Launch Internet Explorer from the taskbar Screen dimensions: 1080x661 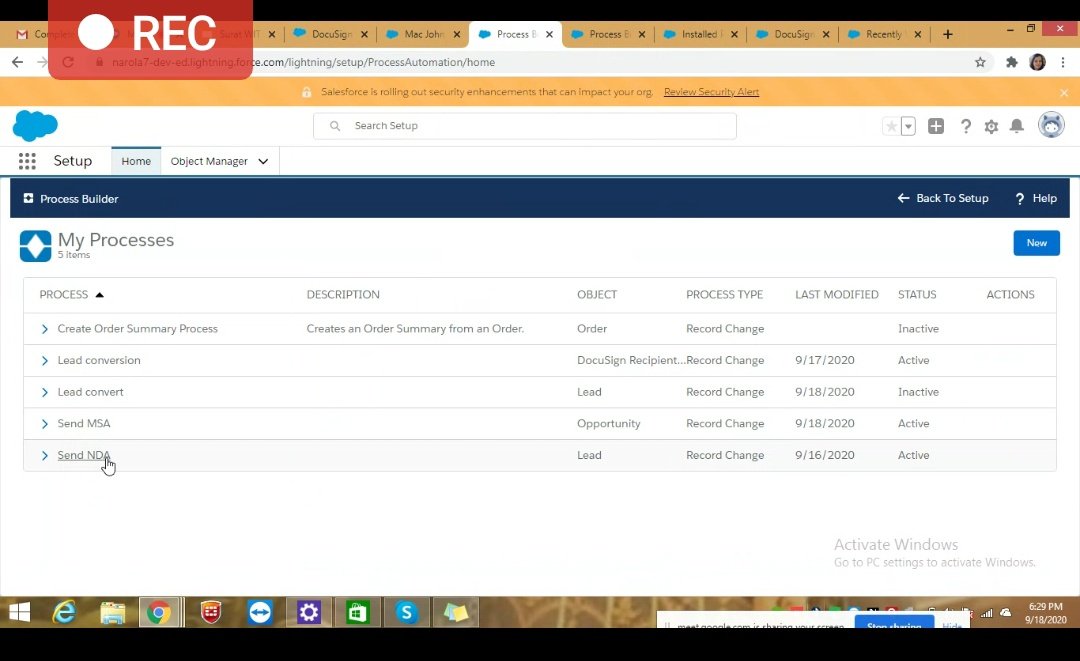click(x=64, y=612)
